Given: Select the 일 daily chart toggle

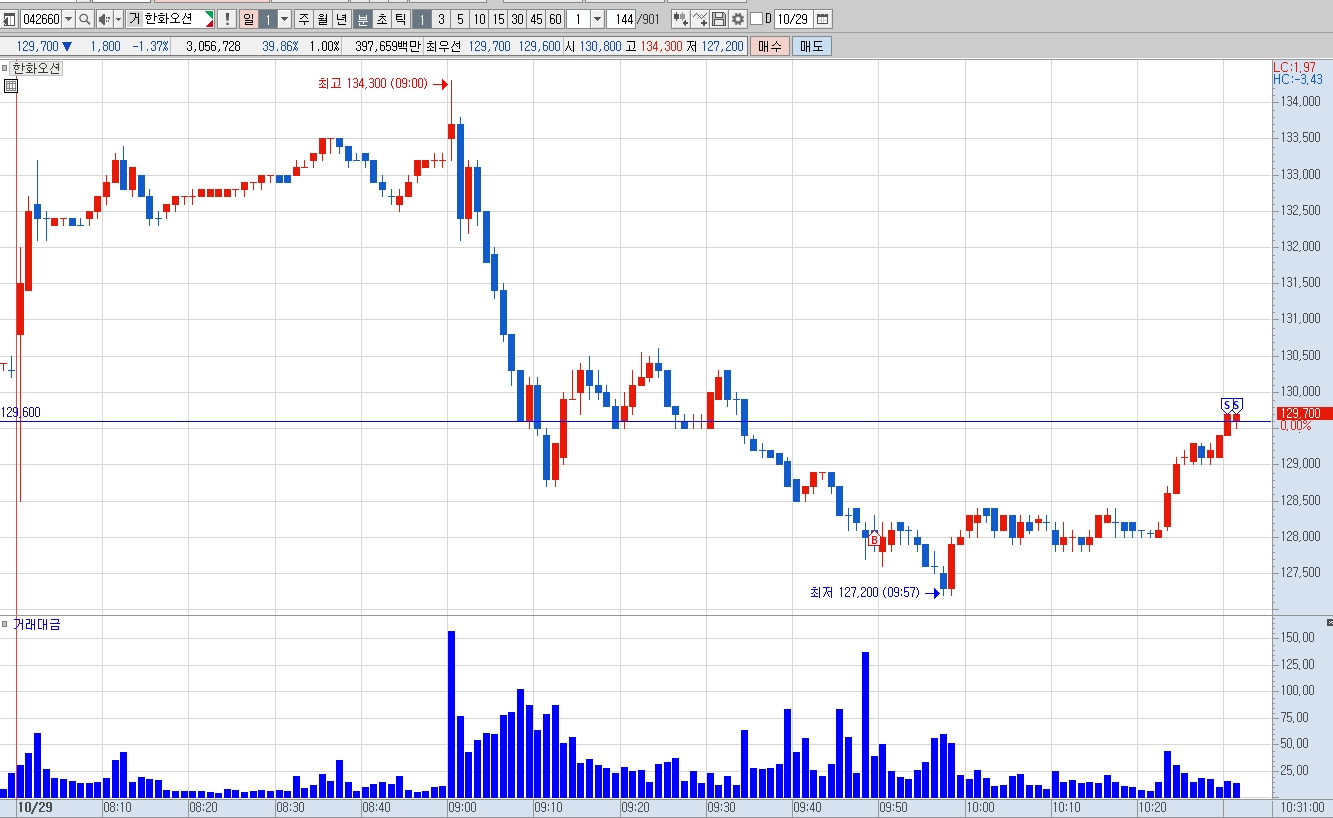Looking at the screenshot, I should pyautogui.click(x=248, y=19).
